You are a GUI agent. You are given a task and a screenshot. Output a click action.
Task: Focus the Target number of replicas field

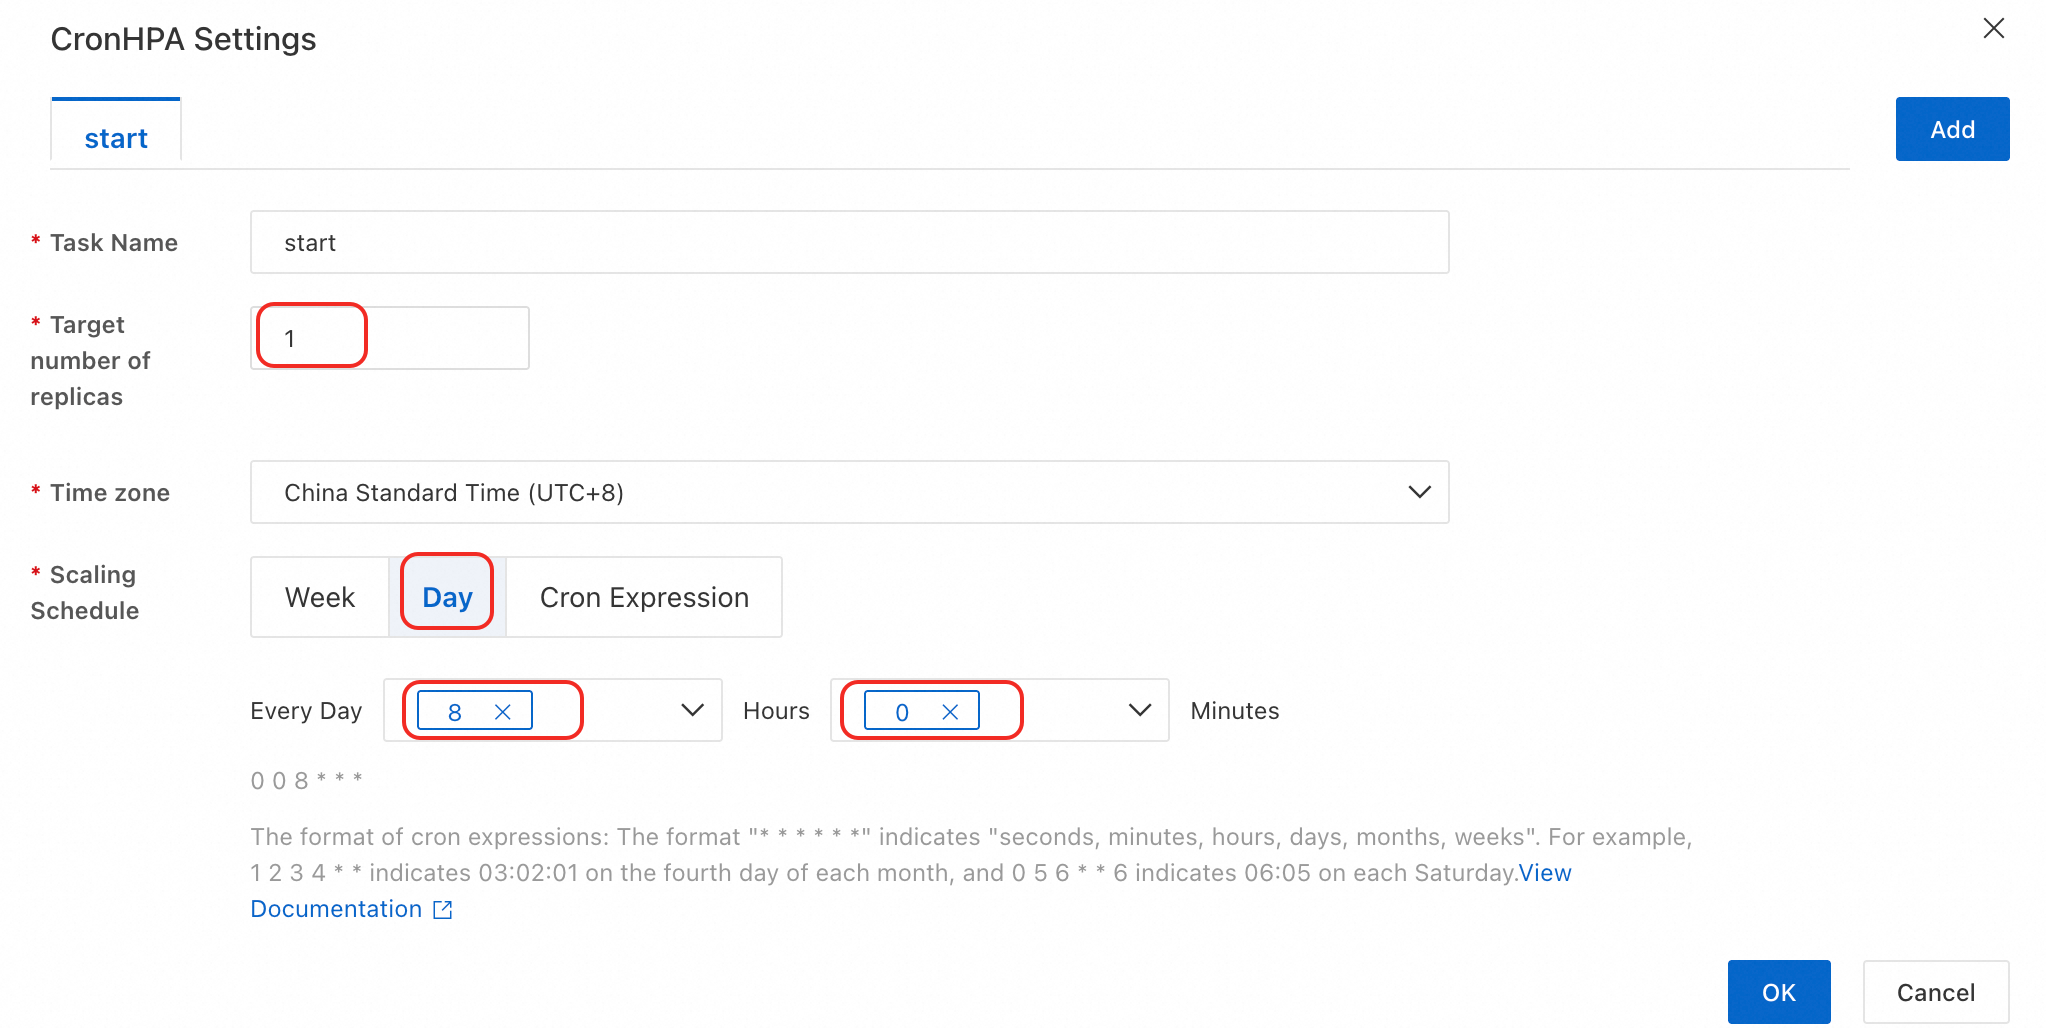(389, 339)
